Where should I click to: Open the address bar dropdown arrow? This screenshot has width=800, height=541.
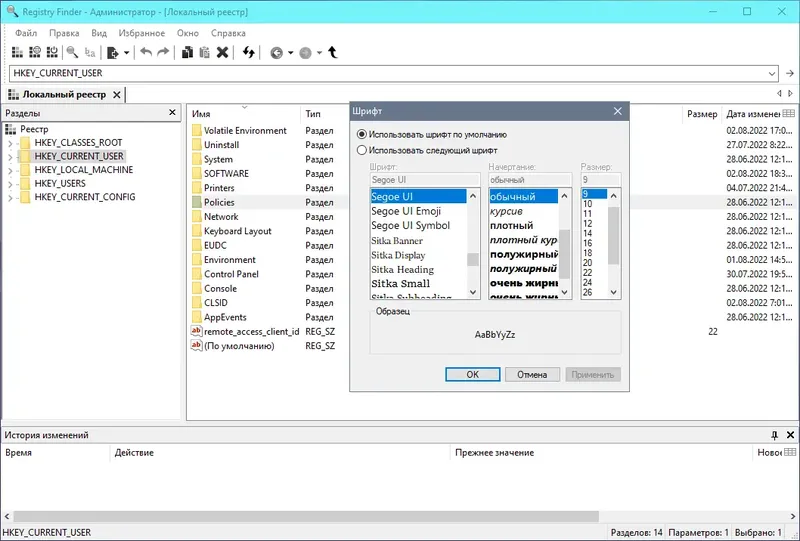click(772, 73)
